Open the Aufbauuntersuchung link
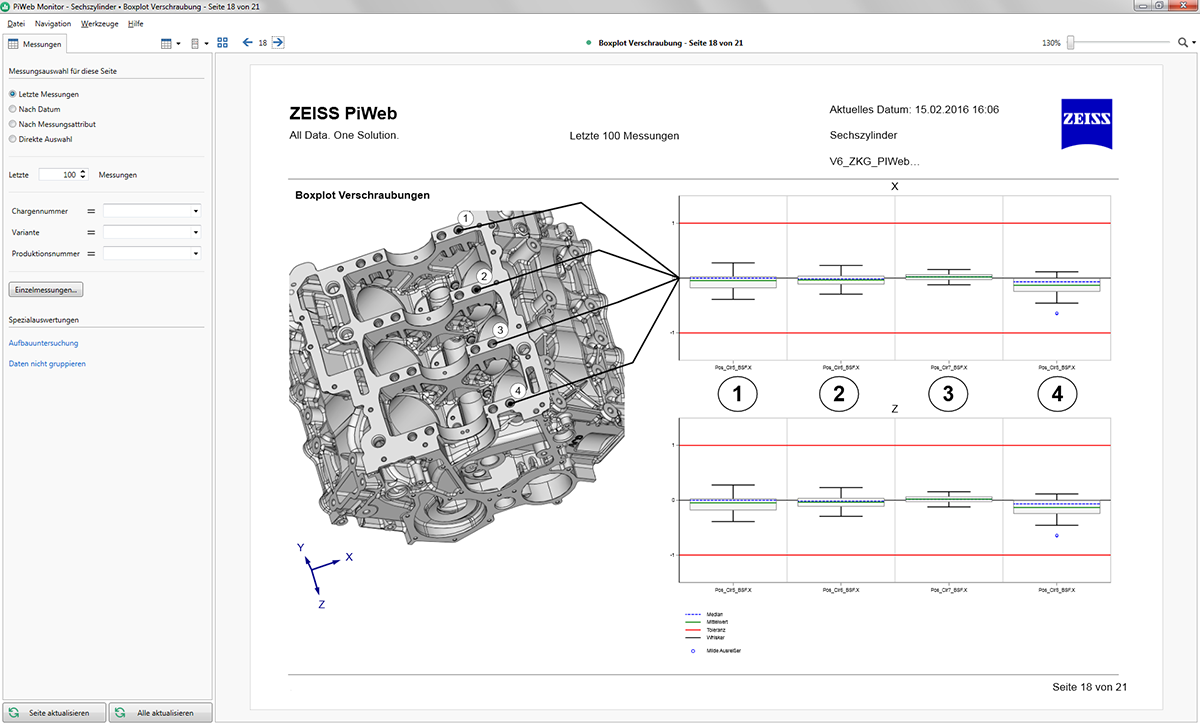This screenshot has height=725, width=1200. (43, 343)
